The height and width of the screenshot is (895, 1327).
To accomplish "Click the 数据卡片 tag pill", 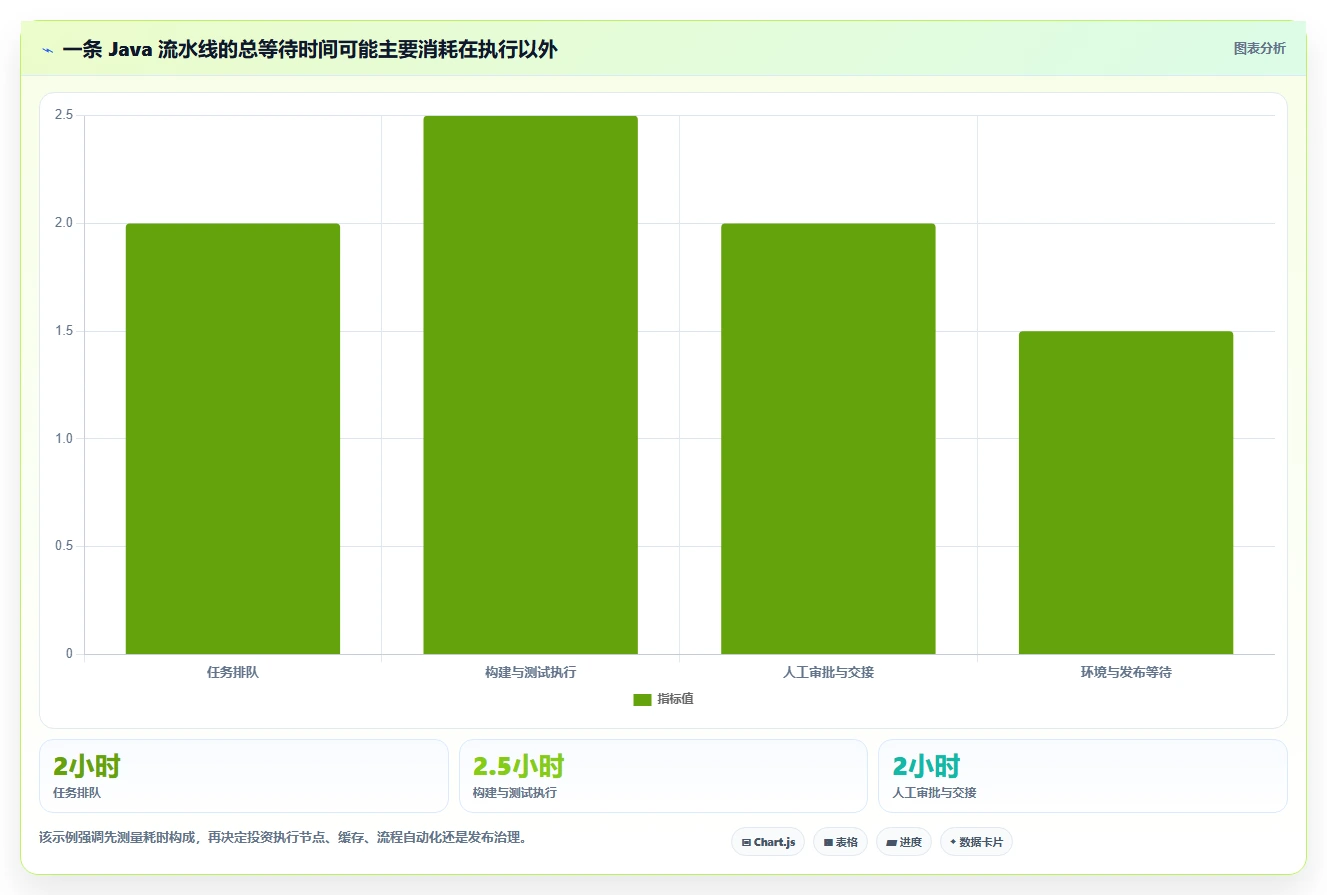I will pos(976,842).
